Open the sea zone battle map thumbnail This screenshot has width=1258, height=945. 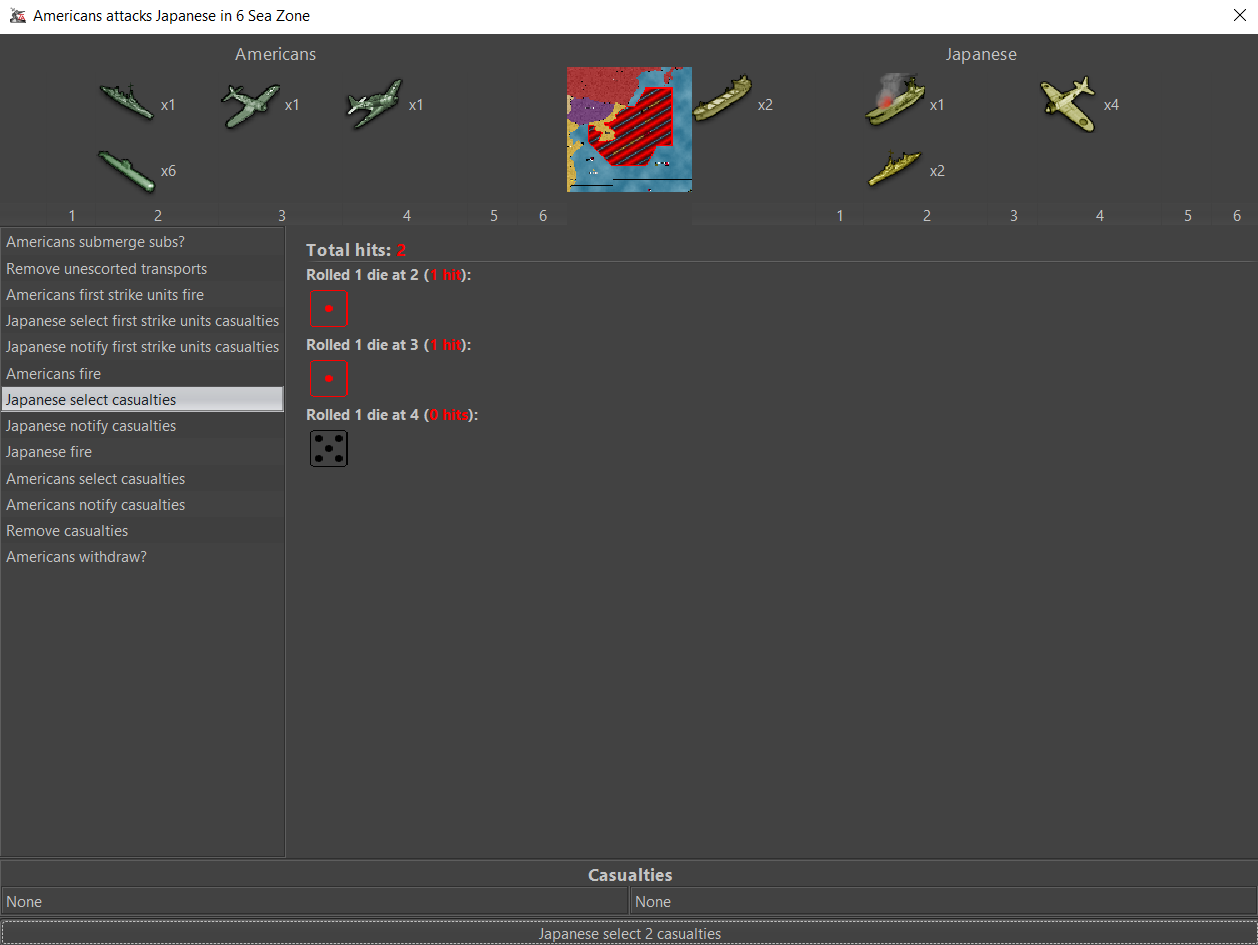tap(629, 129)
